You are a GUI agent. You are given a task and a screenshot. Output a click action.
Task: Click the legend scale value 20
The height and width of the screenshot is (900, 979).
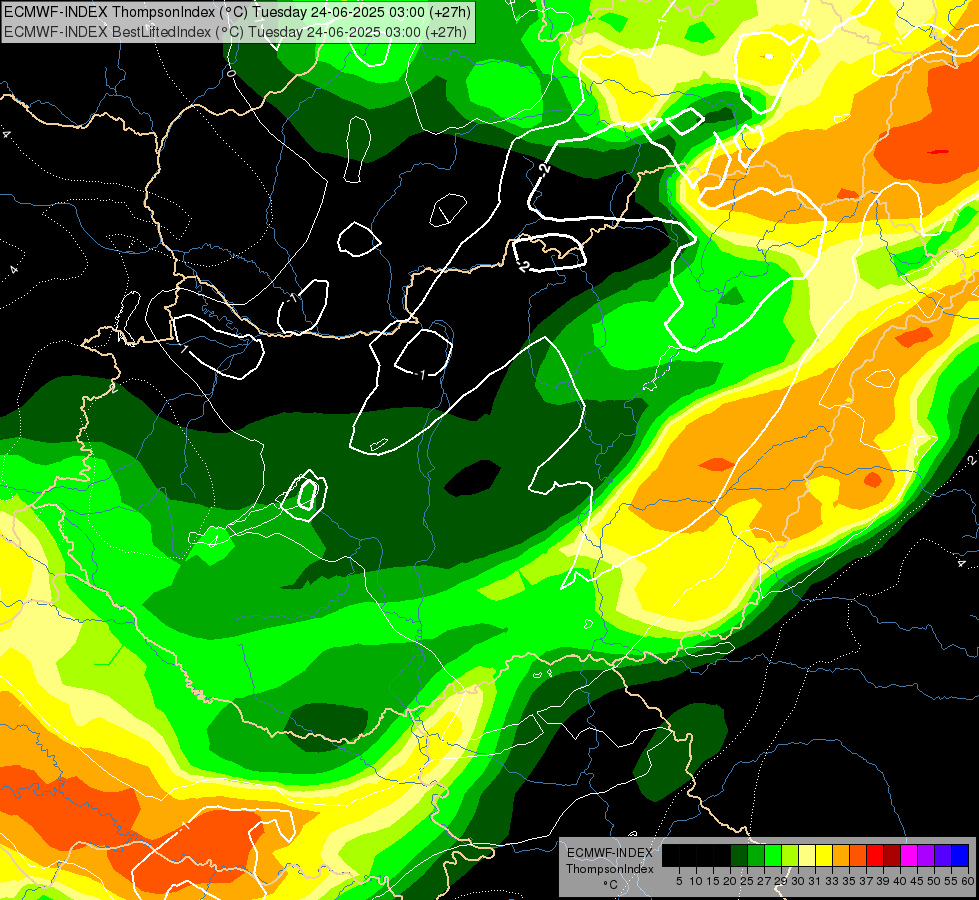coord(730,881)
